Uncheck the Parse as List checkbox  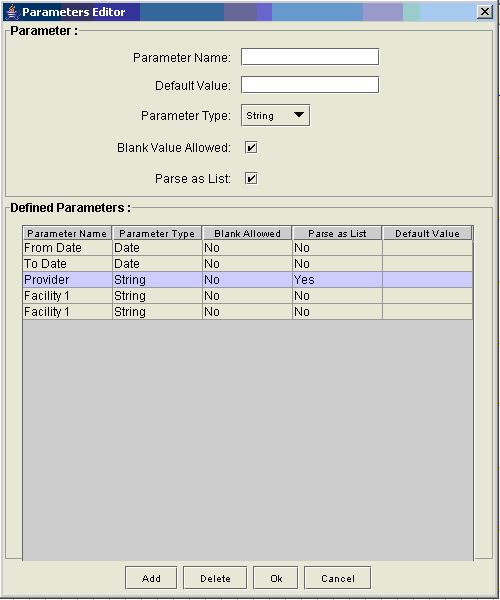click(x=251, y=179)
